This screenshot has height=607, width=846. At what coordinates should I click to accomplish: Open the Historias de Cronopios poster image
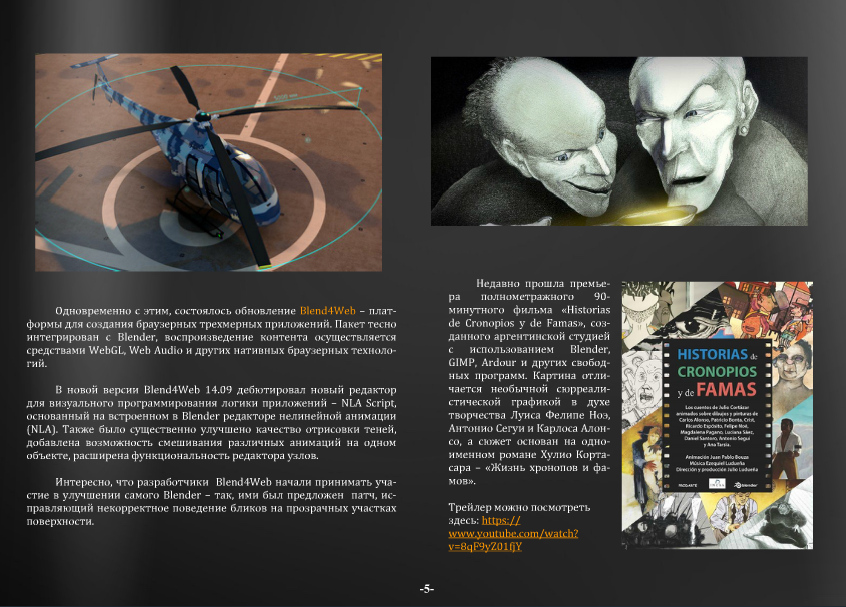pos(717,415)
